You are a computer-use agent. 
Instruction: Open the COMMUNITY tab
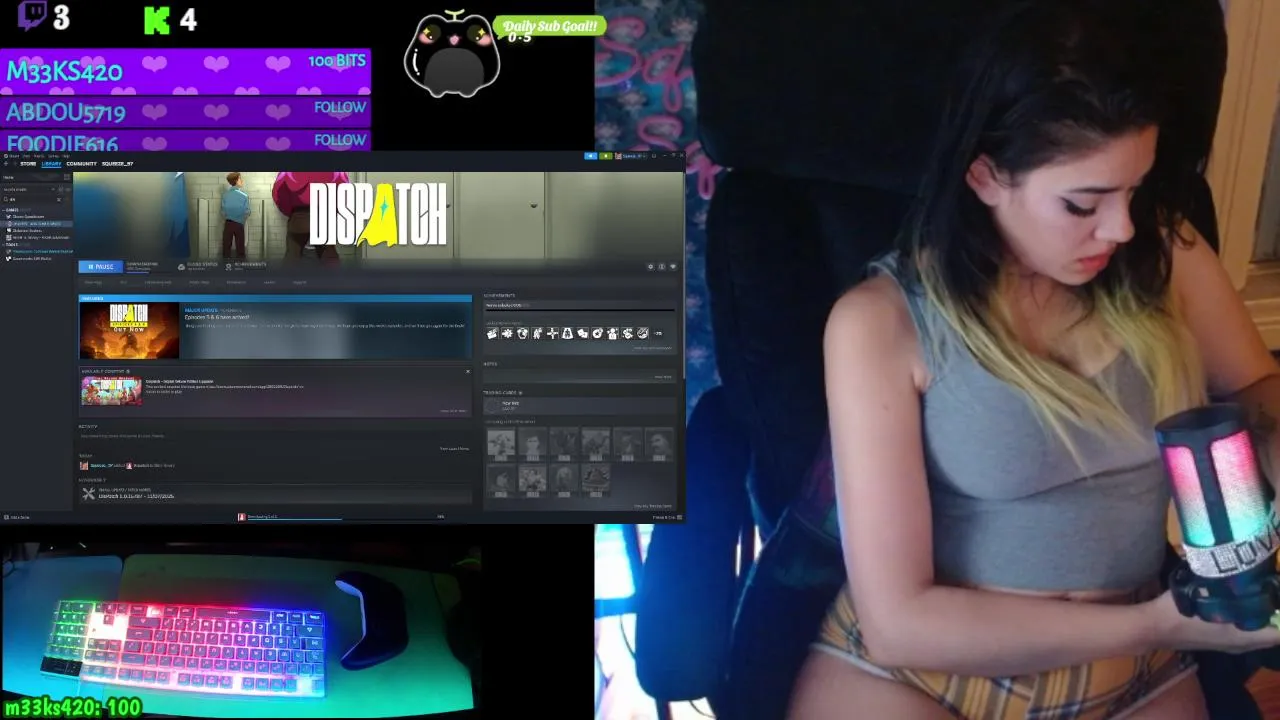(x=81, y=164)
